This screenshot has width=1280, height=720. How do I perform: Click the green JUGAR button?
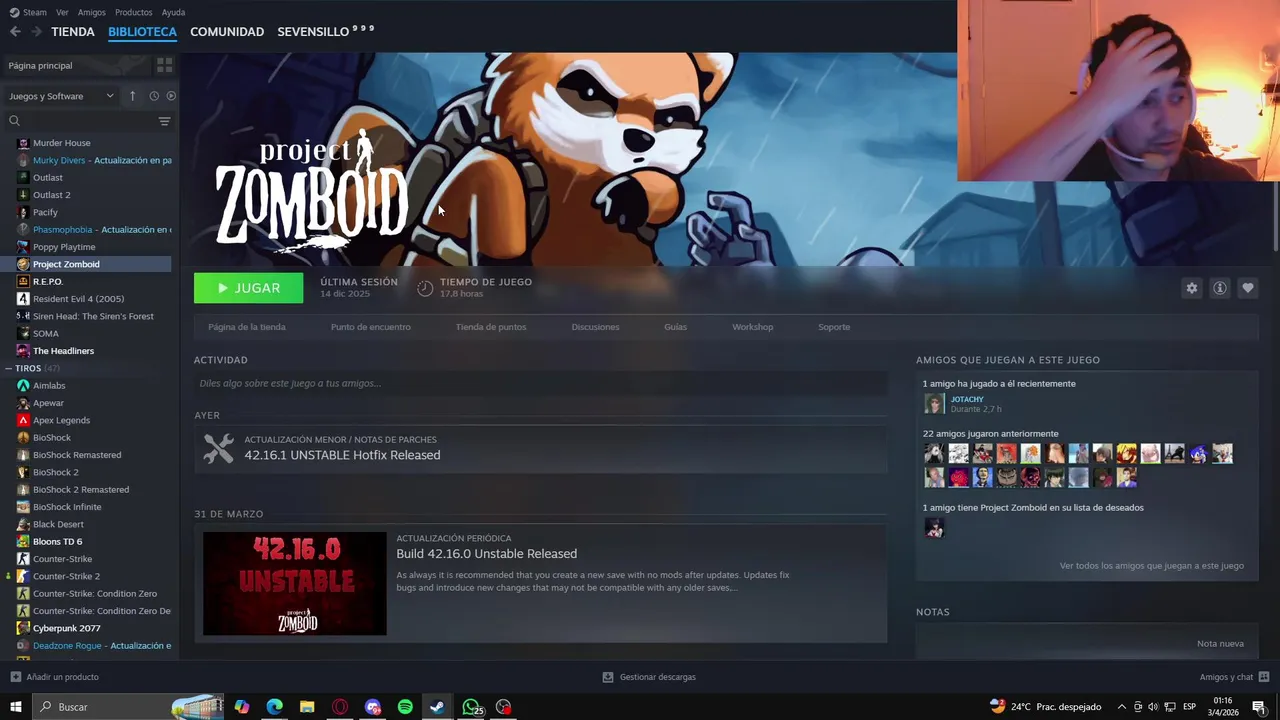point(248,288)
